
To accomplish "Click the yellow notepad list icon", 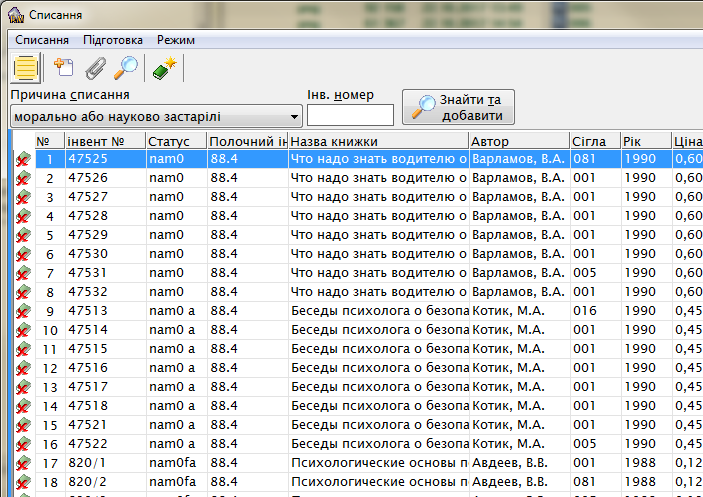I will (x=26, y=68).
